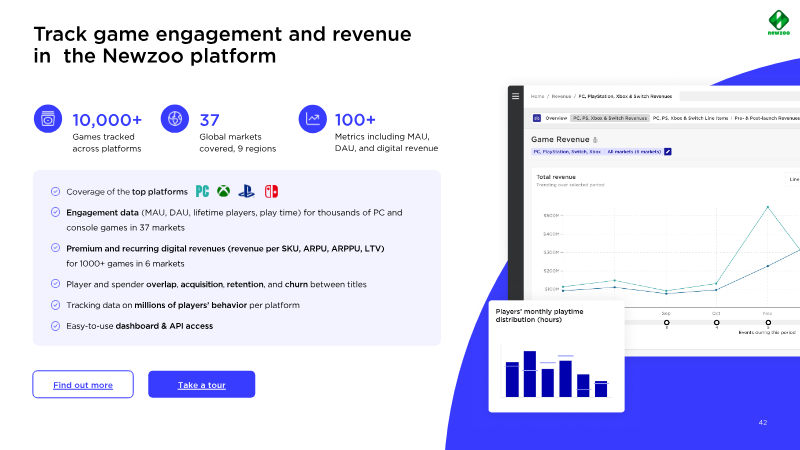The height and width of the screenshot is (450, 800).
Task: Open the Line chart type dropdown
Action: pyautogui.click(x=793, y=179)
